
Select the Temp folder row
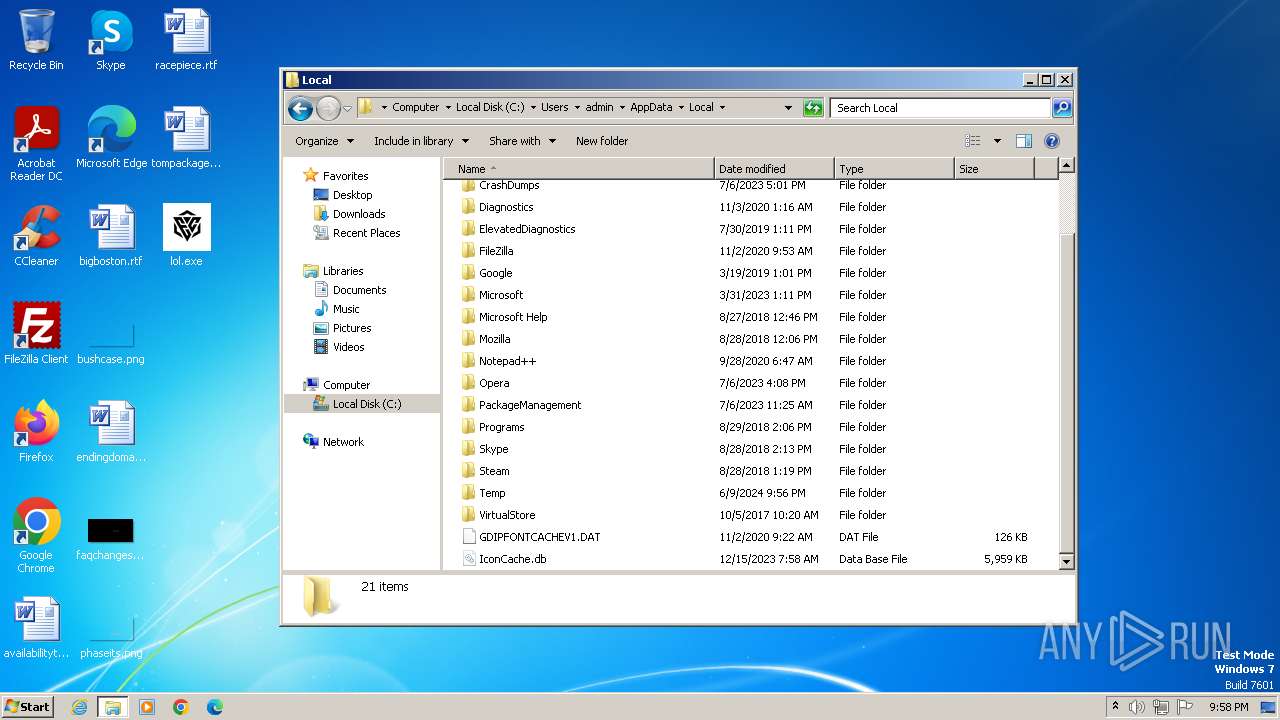click(750, 493)
